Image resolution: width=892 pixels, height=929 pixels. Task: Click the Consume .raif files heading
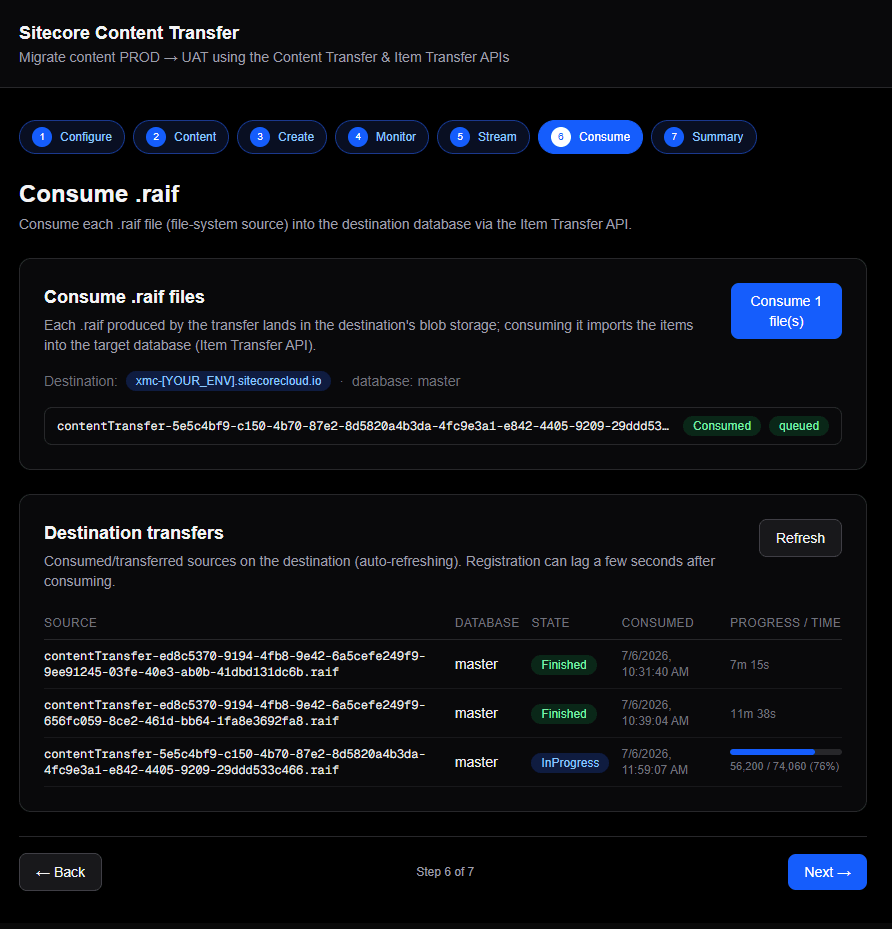pyautogui.click(x=124, y=297)
